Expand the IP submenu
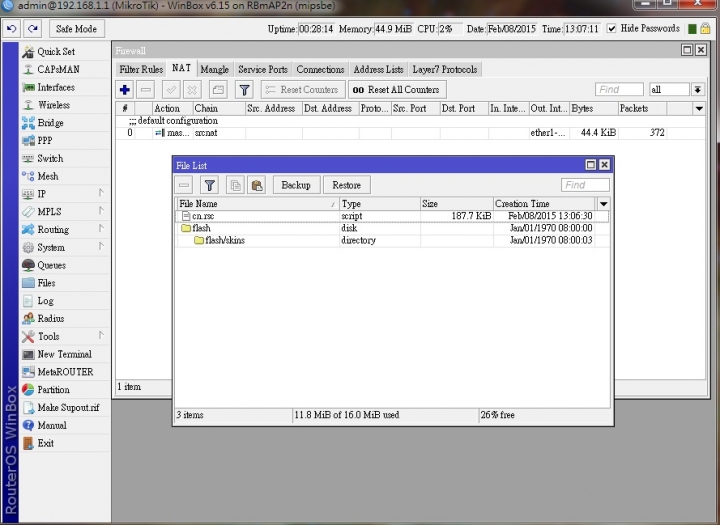The image size is (720, 525). pos(65,194)
